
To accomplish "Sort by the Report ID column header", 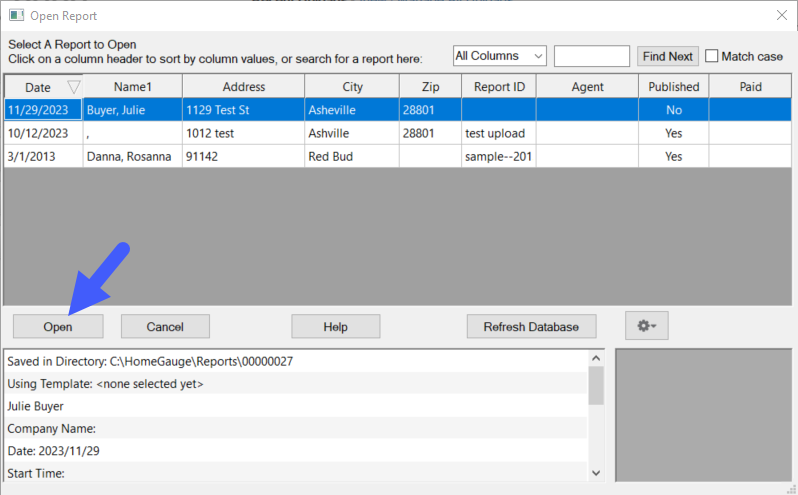I will tap(499, 87).
